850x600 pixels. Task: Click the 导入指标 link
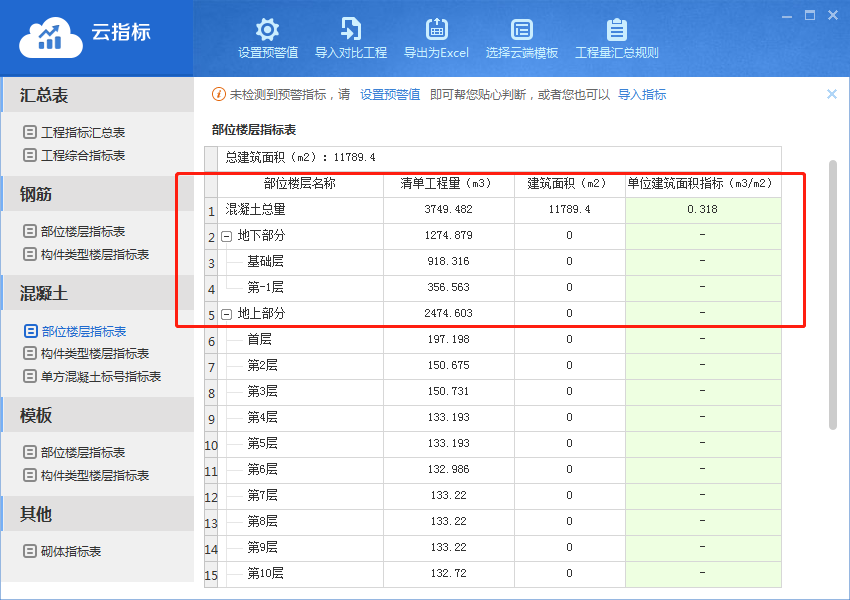click(642, 95)
